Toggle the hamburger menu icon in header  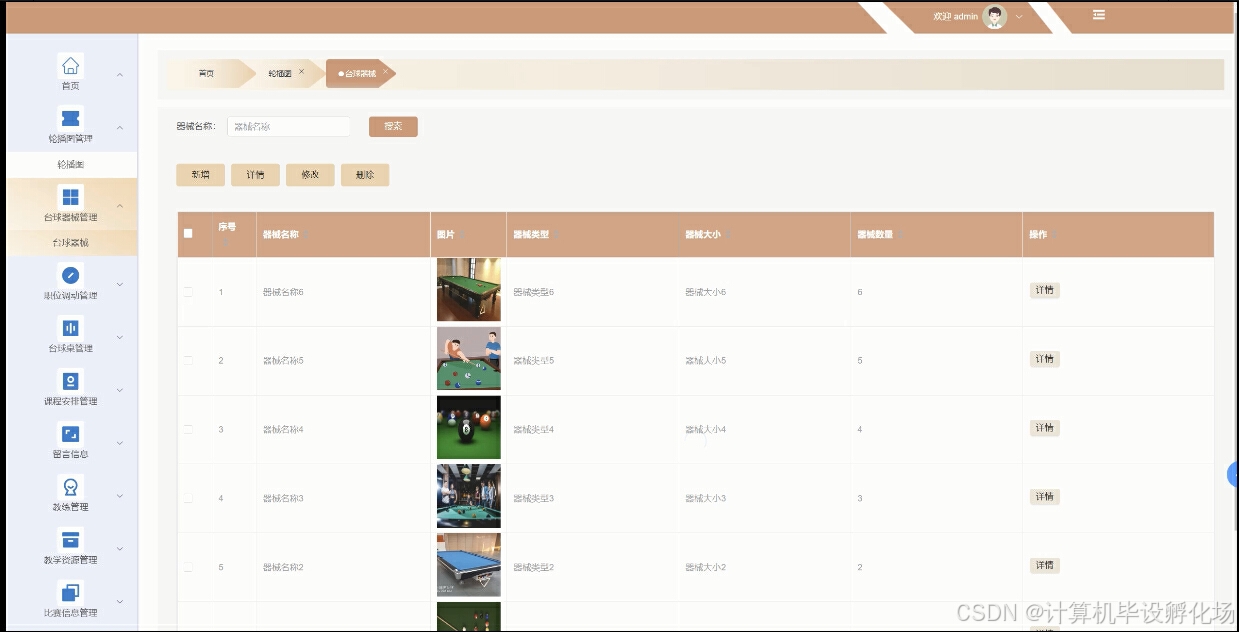click(1099, 15)
